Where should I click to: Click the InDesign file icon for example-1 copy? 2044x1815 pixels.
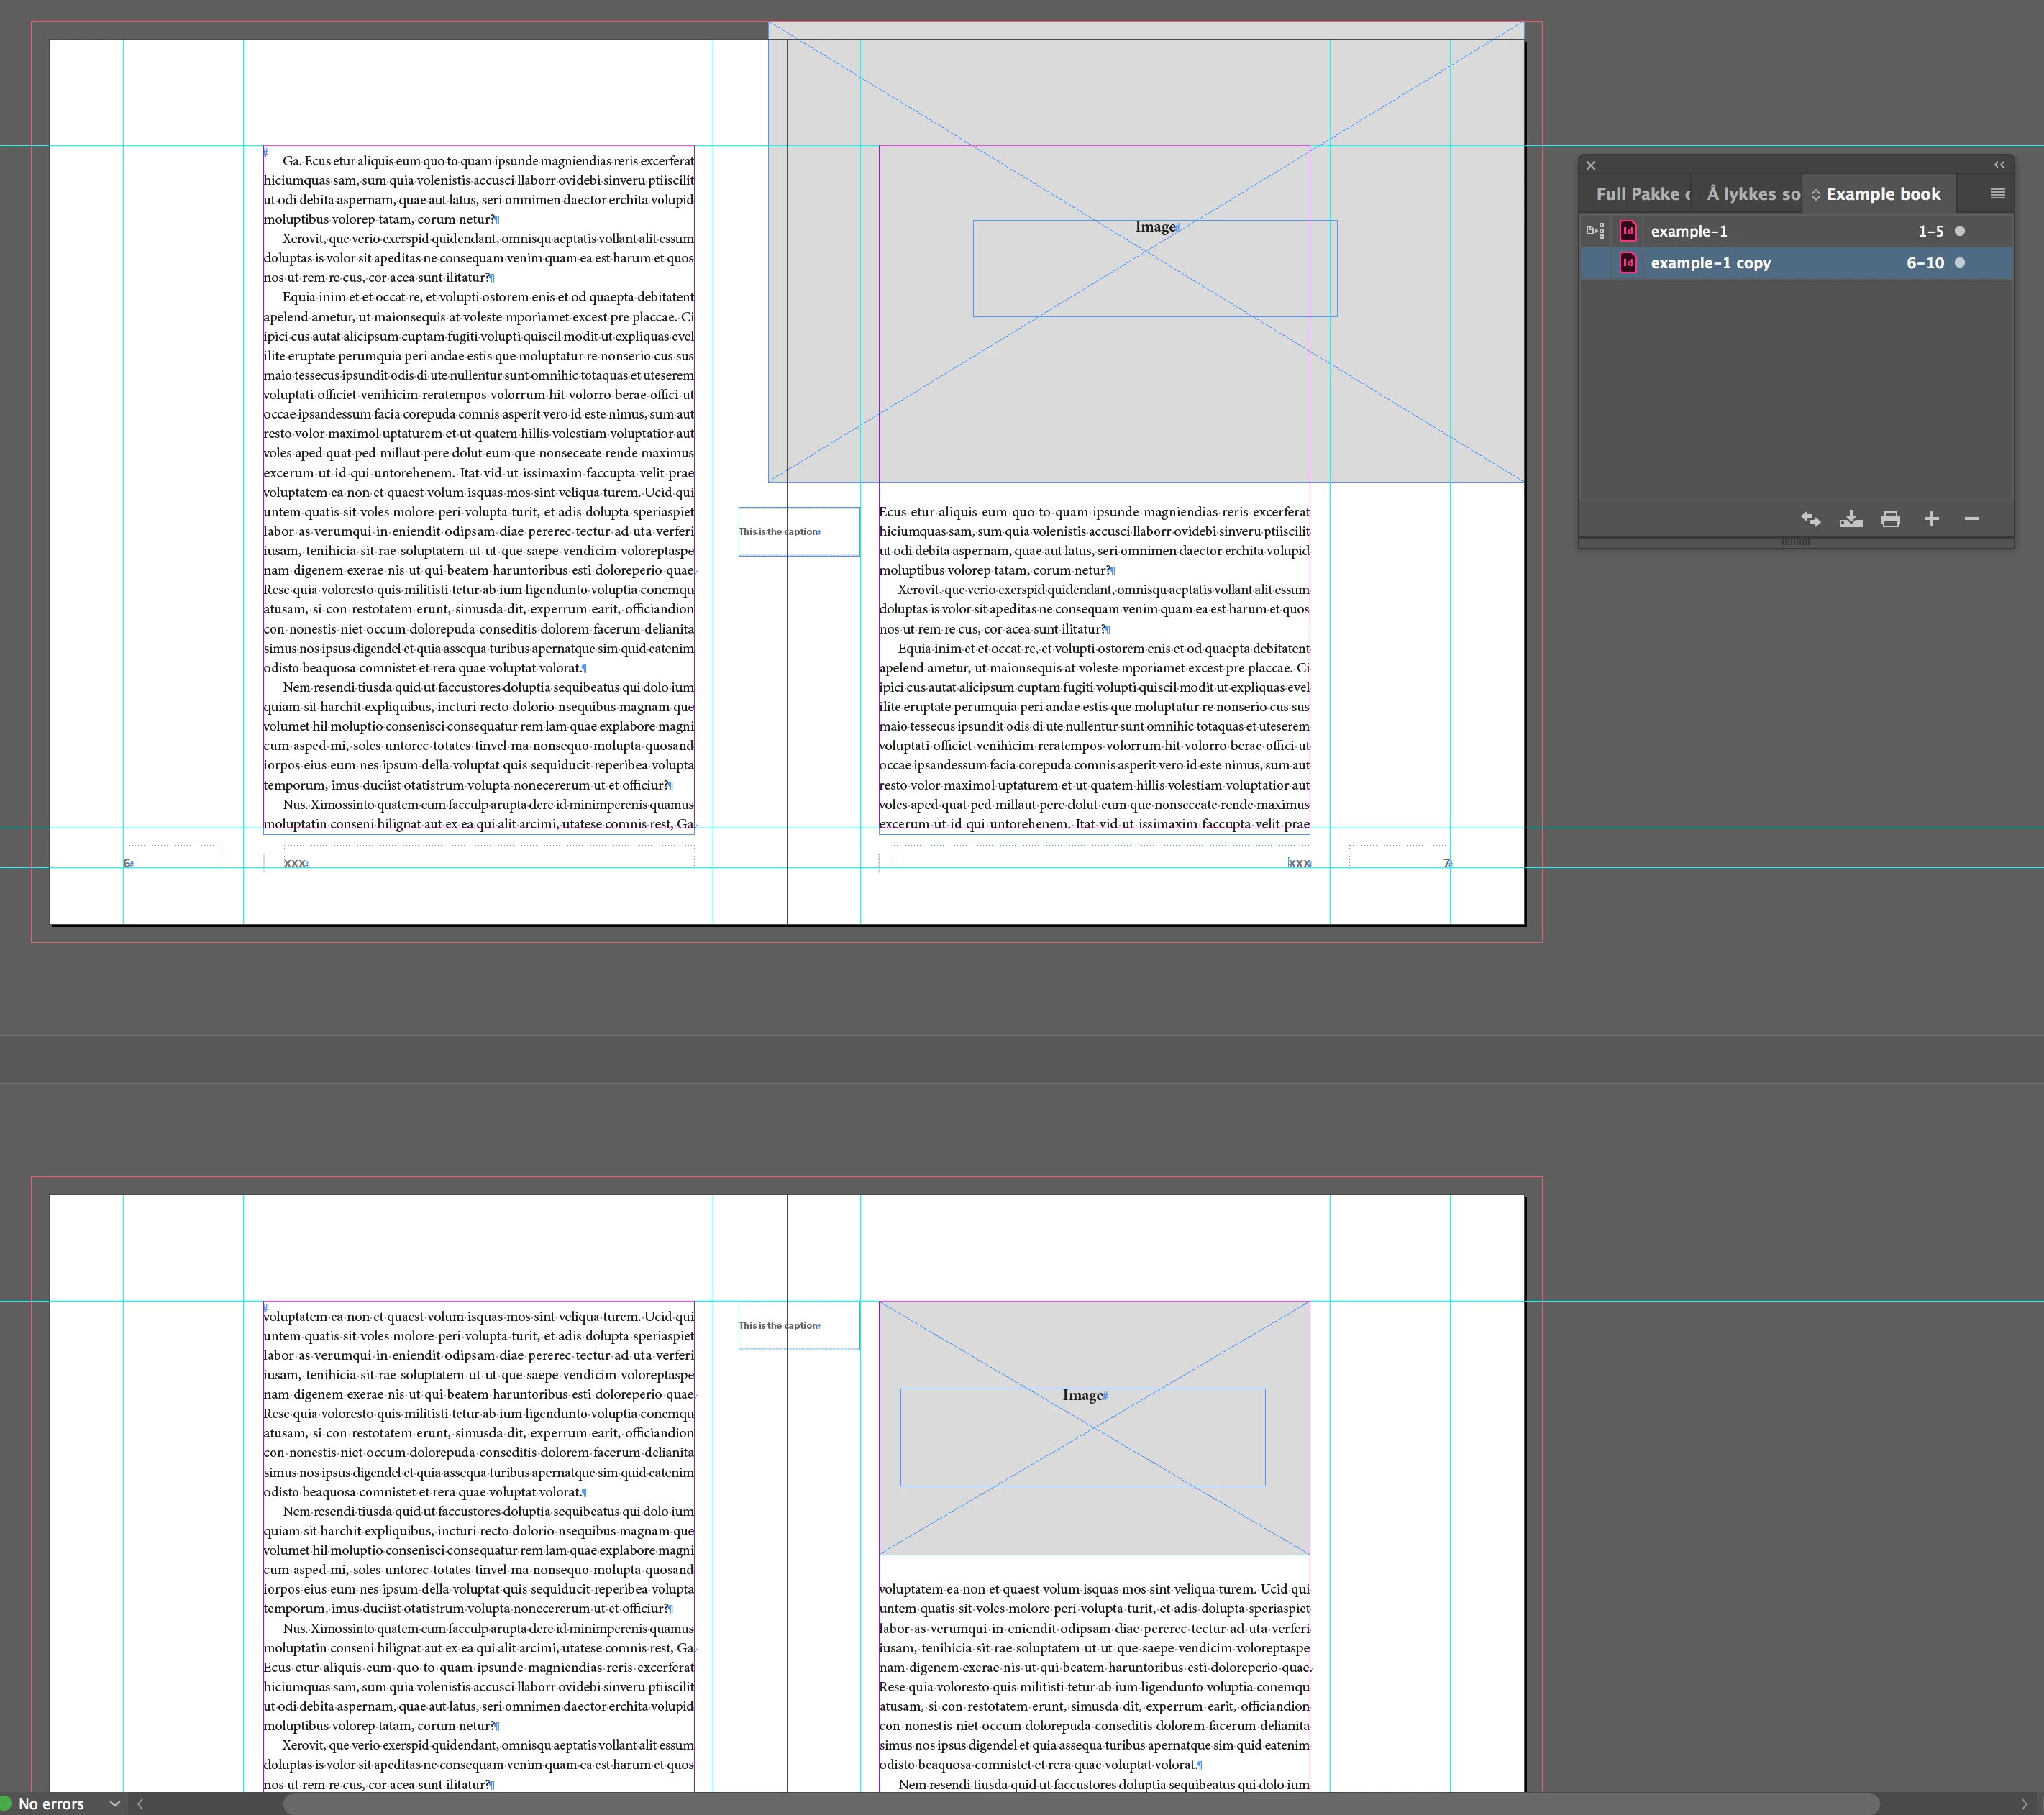tap(1628, 263)
